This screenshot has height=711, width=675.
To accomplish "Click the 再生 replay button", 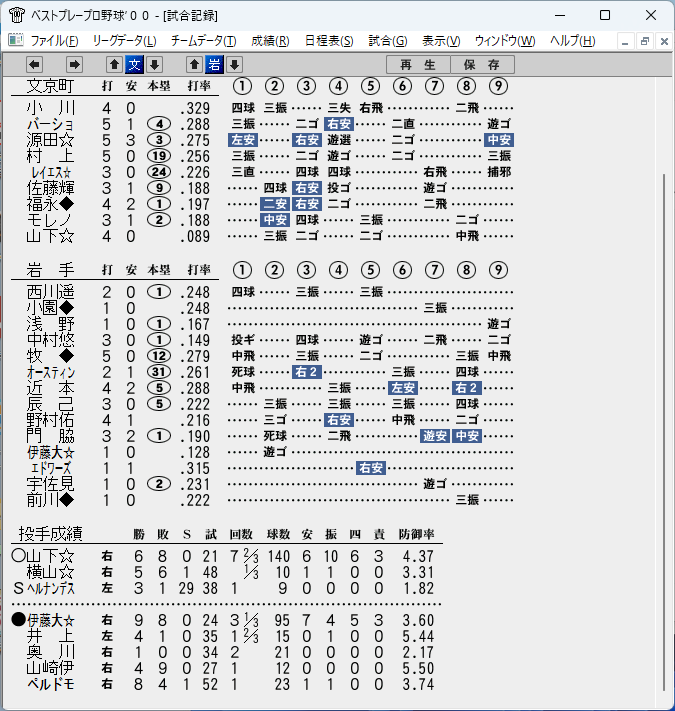I will click(418, 65).
